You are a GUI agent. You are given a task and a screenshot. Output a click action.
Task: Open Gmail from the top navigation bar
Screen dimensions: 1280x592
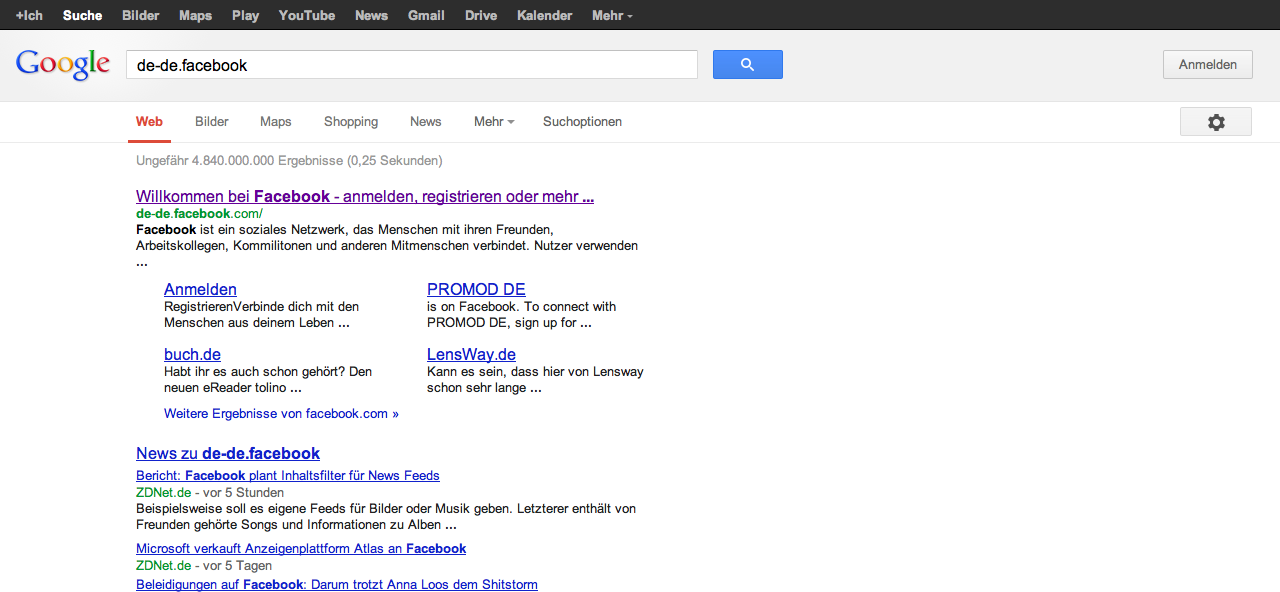click(426, 15)
